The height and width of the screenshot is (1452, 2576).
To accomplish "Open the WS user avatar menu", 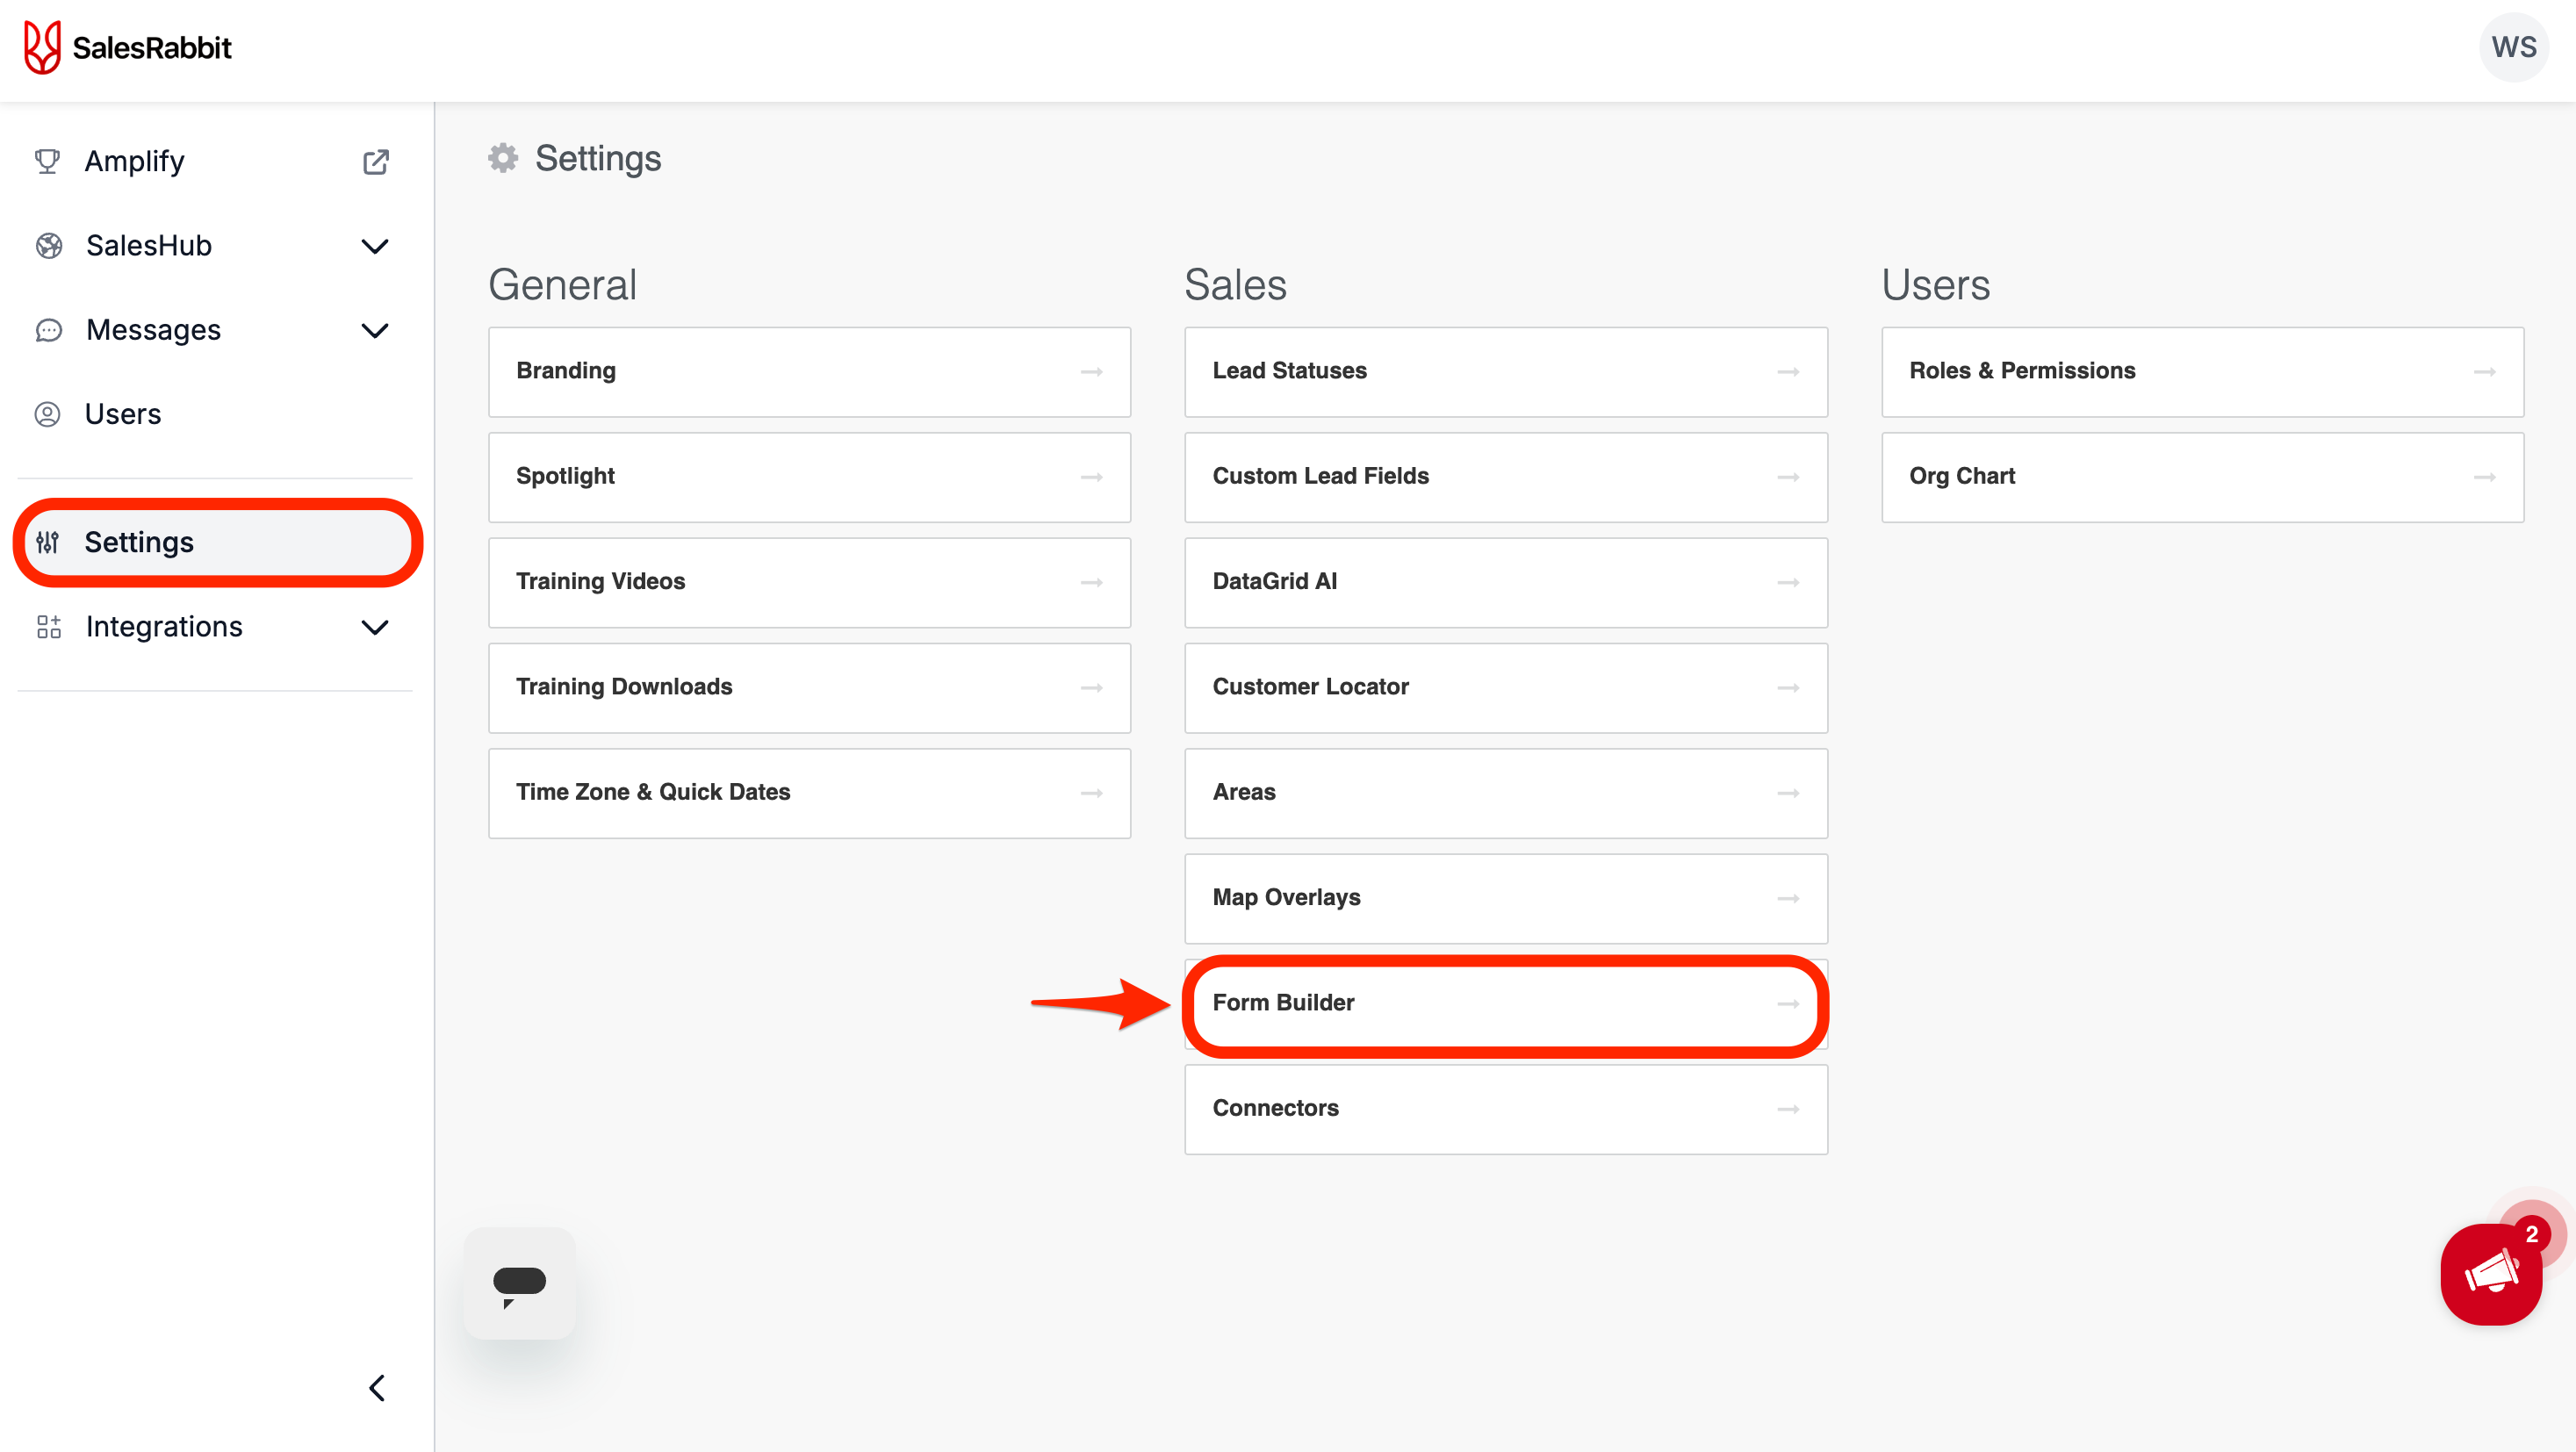I will [x=2513, y=47].
